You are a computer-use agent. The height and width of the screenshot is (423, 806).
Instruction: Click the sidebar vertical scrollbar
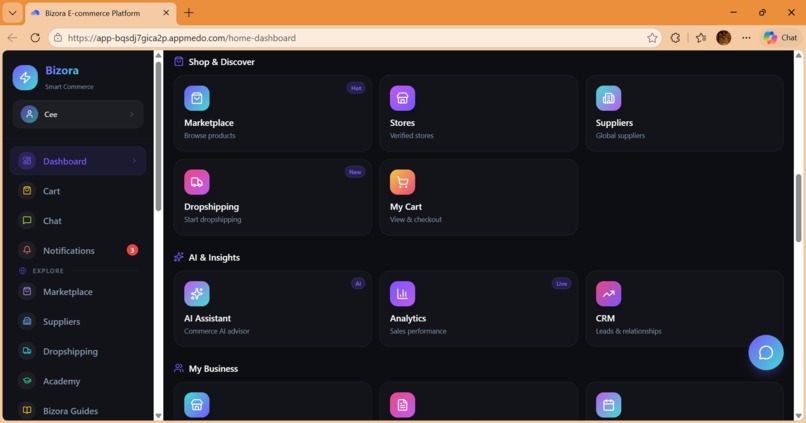(158, 136)
